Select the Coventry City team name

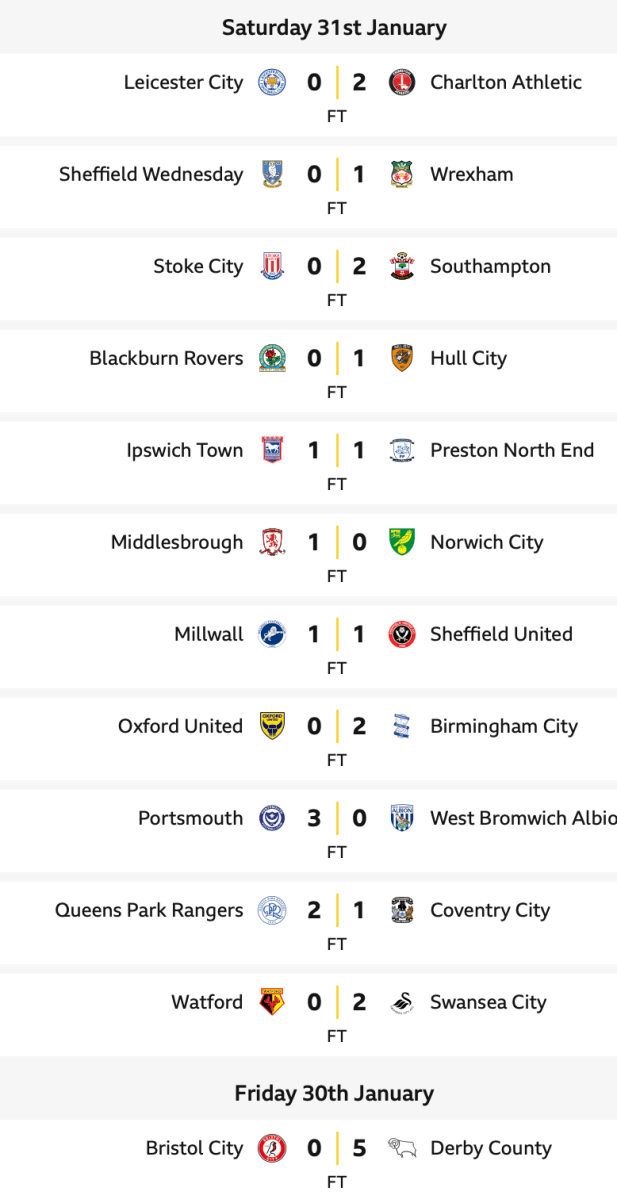490,910
